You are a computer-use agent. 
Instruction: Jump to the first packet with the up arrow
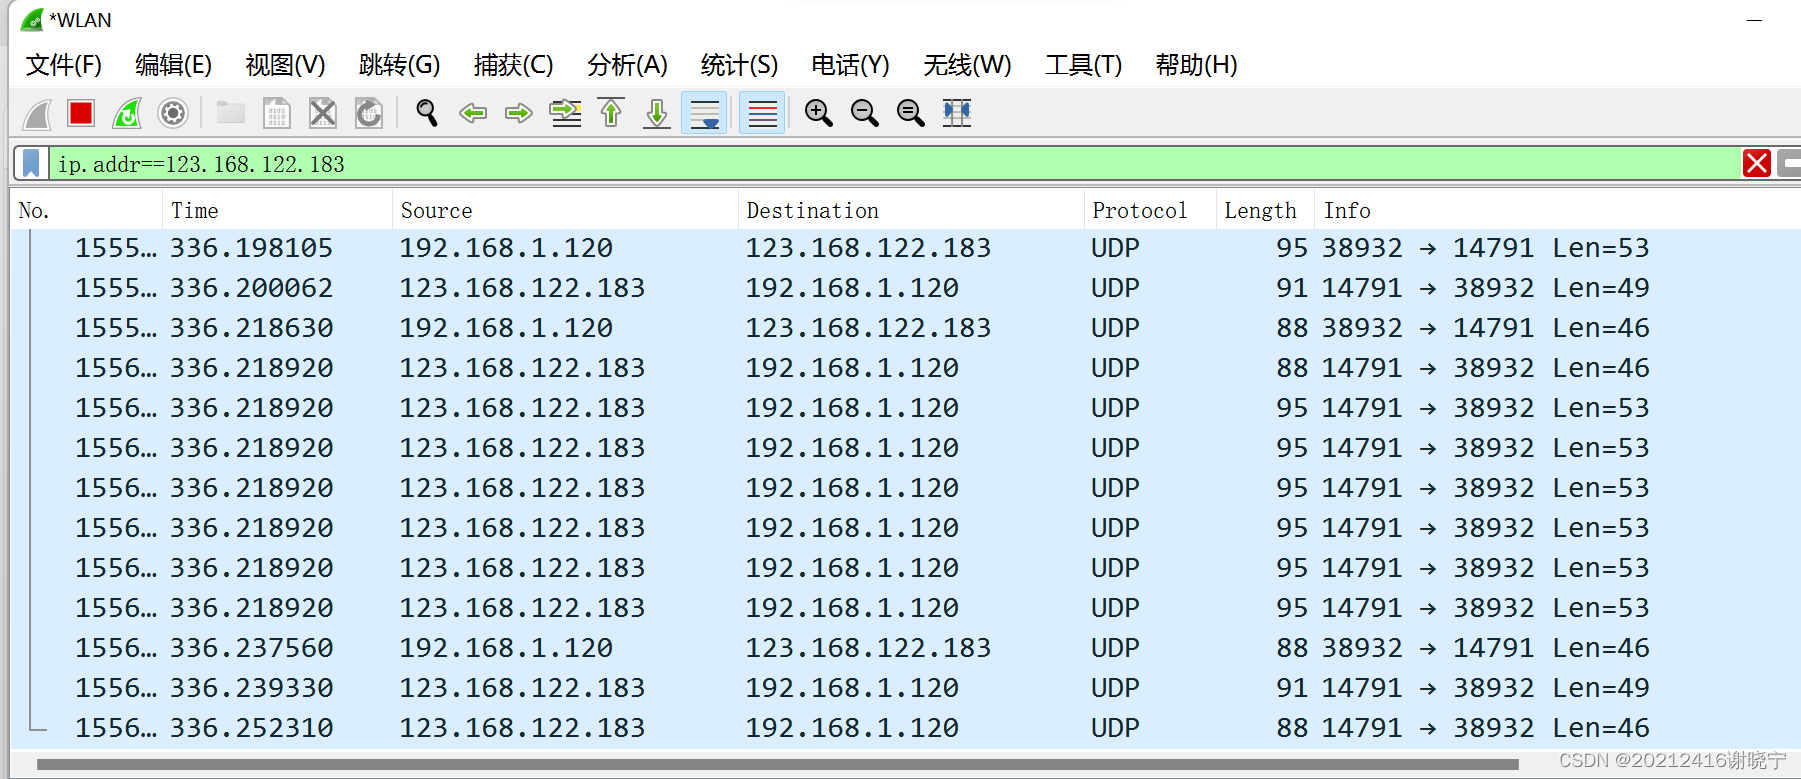611,113
